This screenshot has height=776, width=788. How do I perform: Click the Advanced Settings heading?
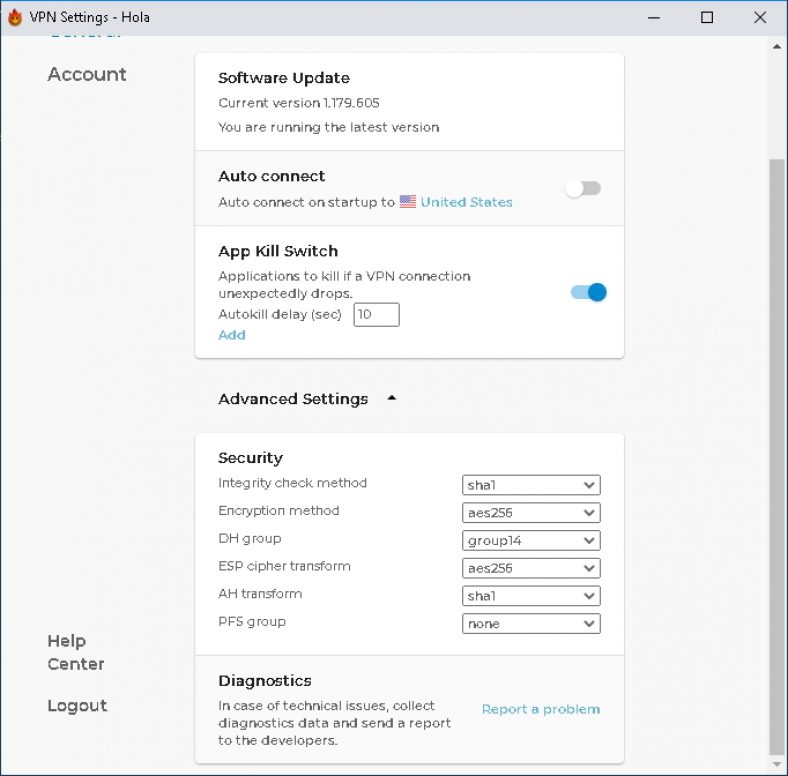coord(293,399)
